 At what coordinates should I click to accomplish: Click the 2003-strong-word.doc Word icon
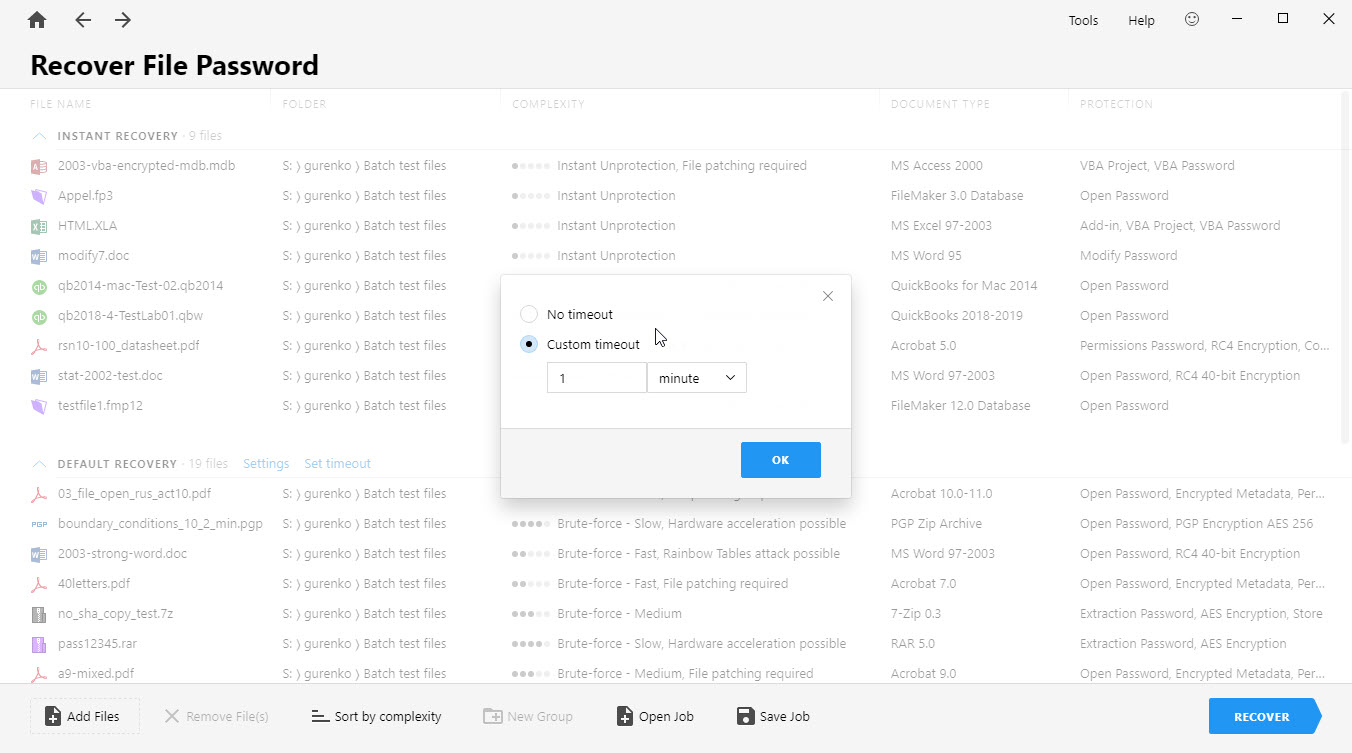tap(39, 554)
